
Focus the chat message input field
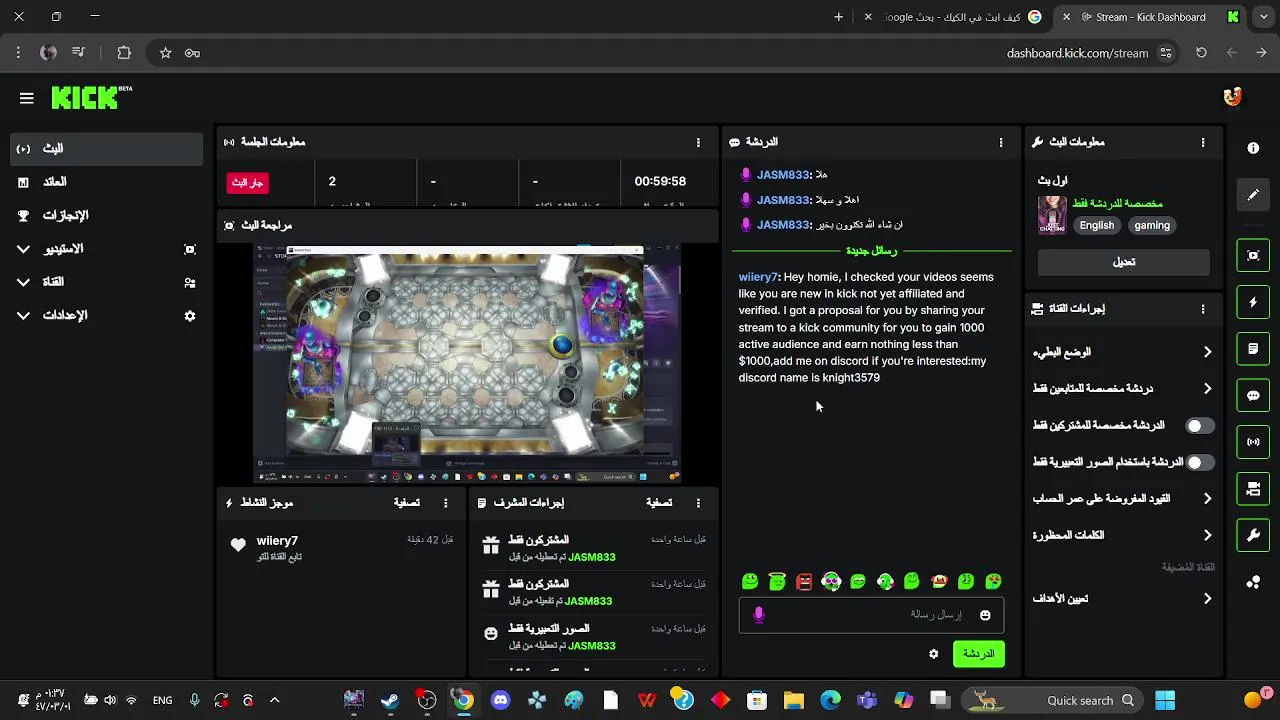point(871,615)
